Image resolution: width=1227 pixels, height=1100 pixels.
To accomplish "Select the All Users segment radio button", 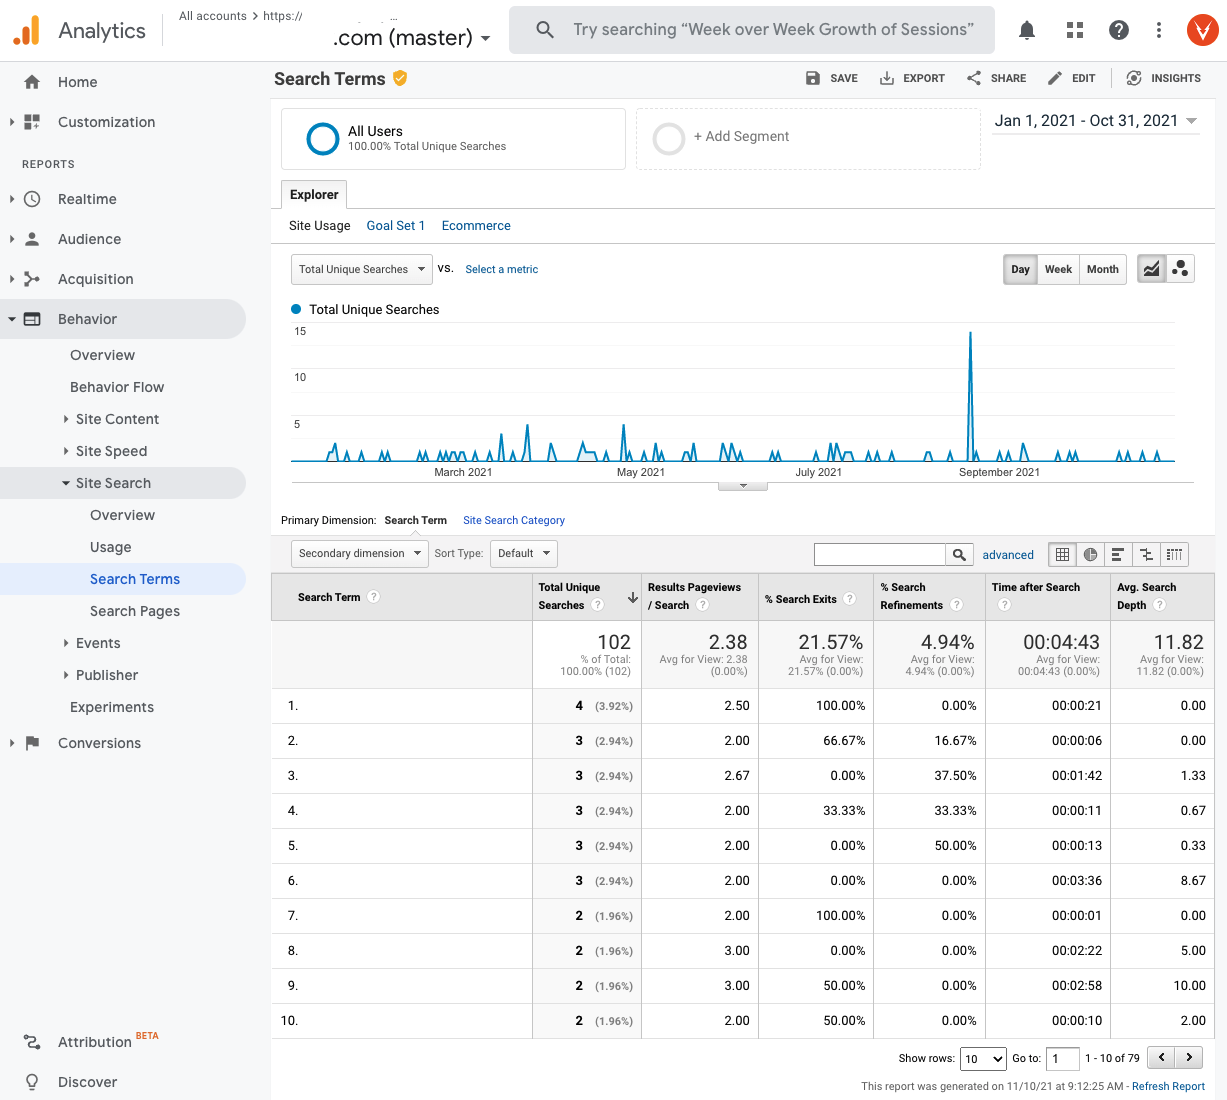I will click(322, 139).
